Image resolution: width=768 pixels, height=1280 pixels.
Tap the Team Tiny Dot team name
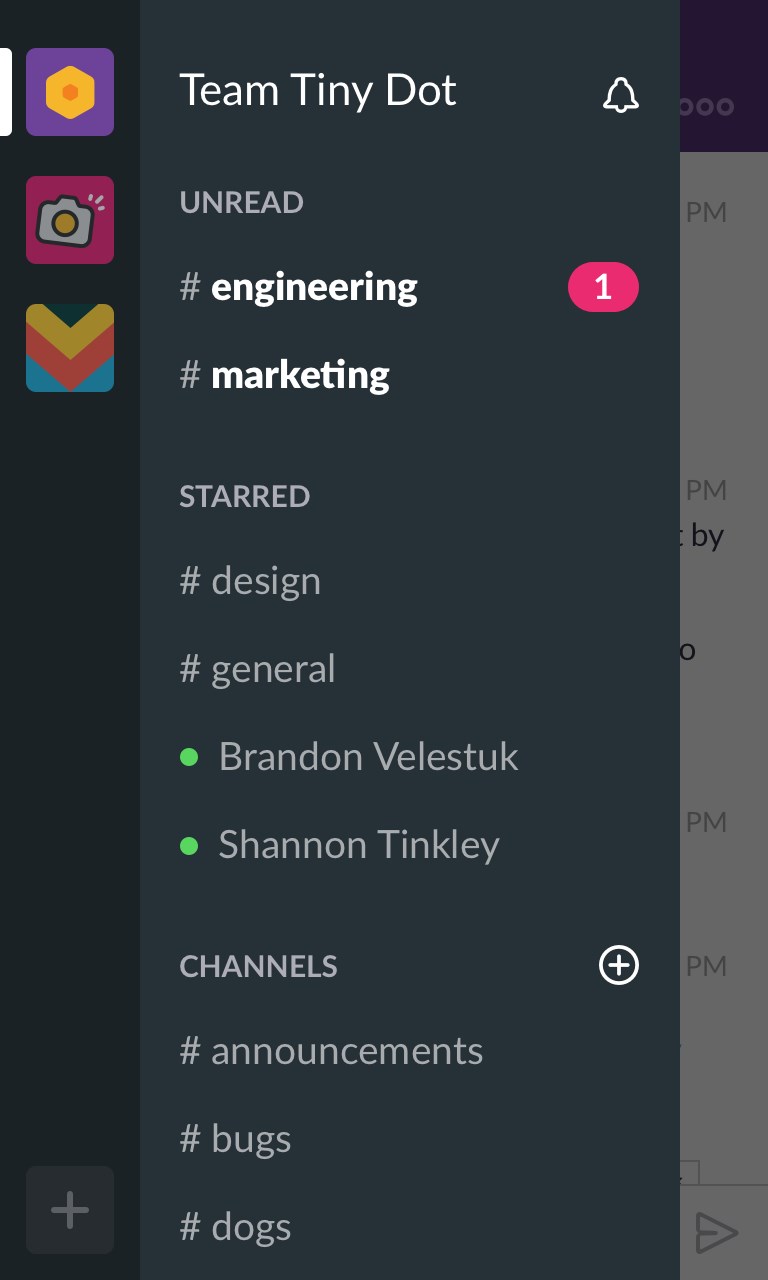click(318, 91)
